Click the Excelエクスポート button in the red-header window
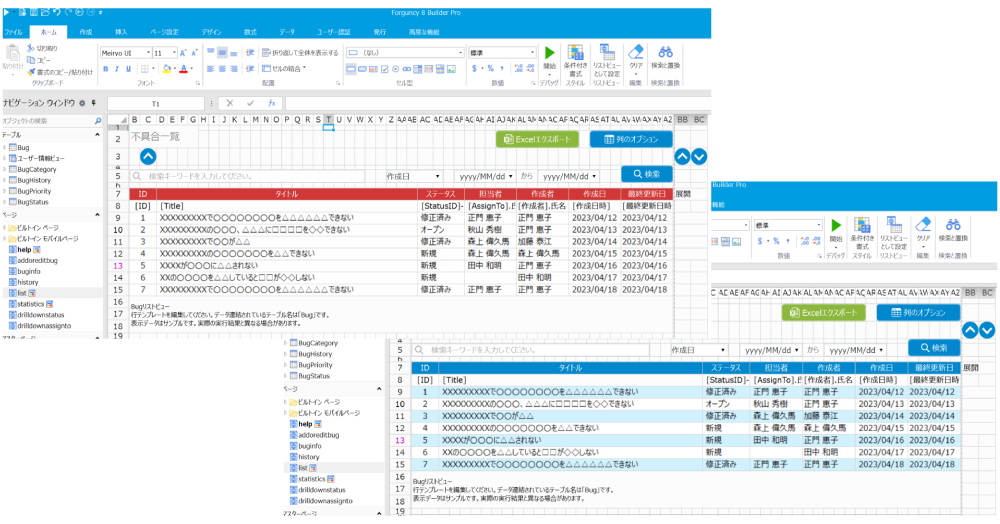Image resolution: width=1000 pixels, height=524 pixels. coord(538,139)
